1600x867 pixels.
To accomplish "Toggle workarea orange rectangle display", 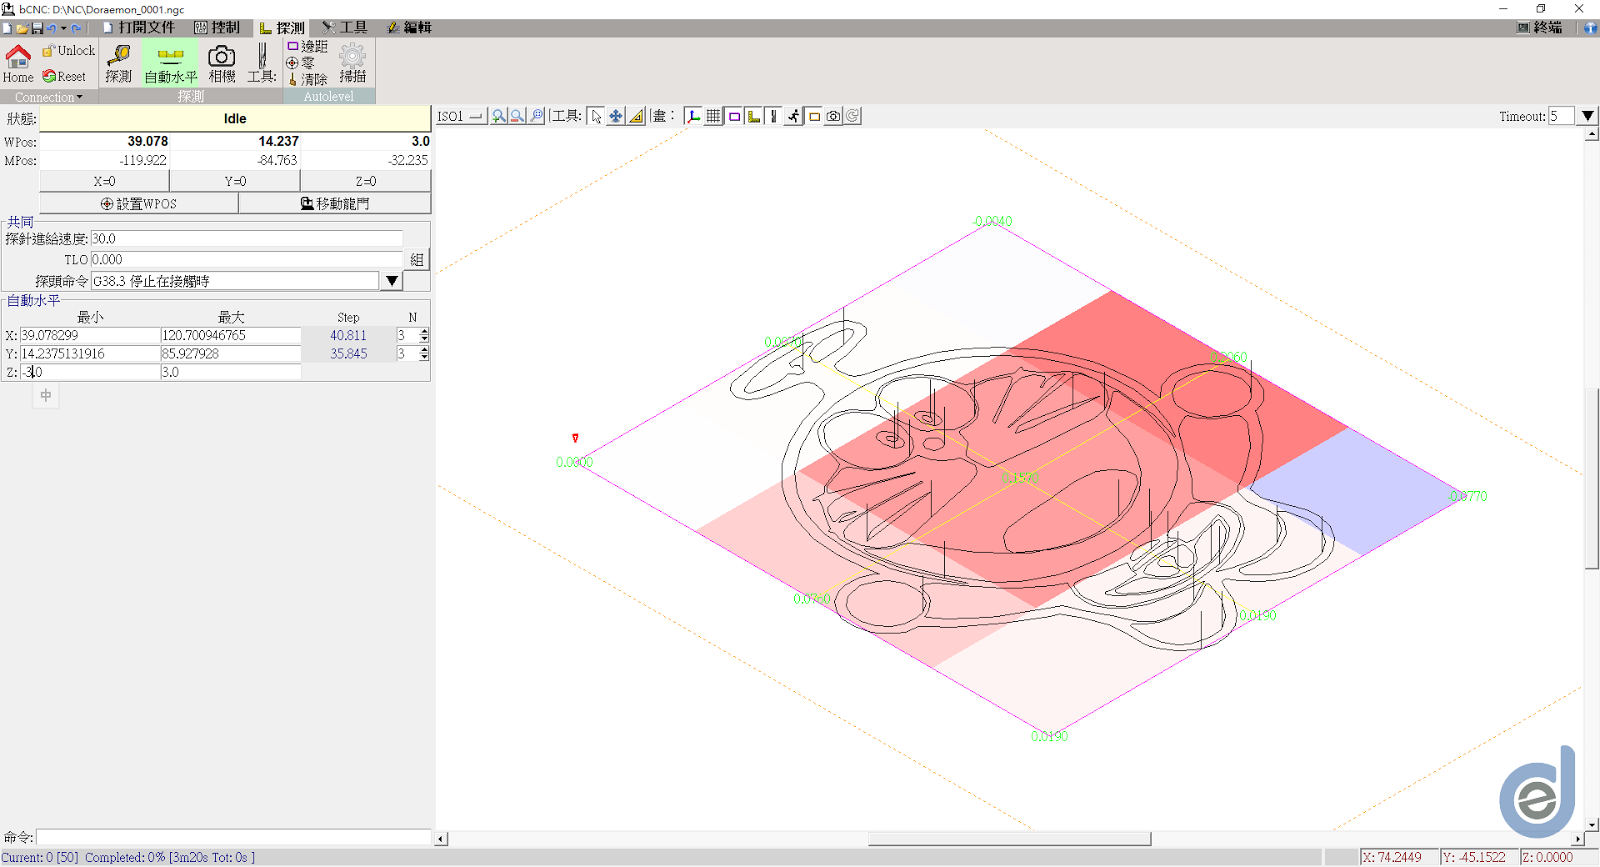I will pos(814,116).
